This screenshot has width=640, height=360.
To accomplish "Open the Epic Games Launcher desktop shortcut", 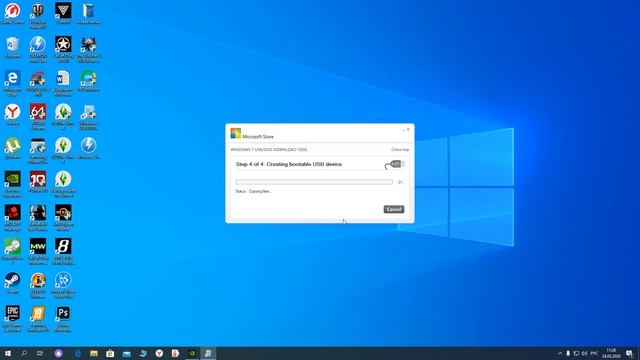I will pos(13,318).
